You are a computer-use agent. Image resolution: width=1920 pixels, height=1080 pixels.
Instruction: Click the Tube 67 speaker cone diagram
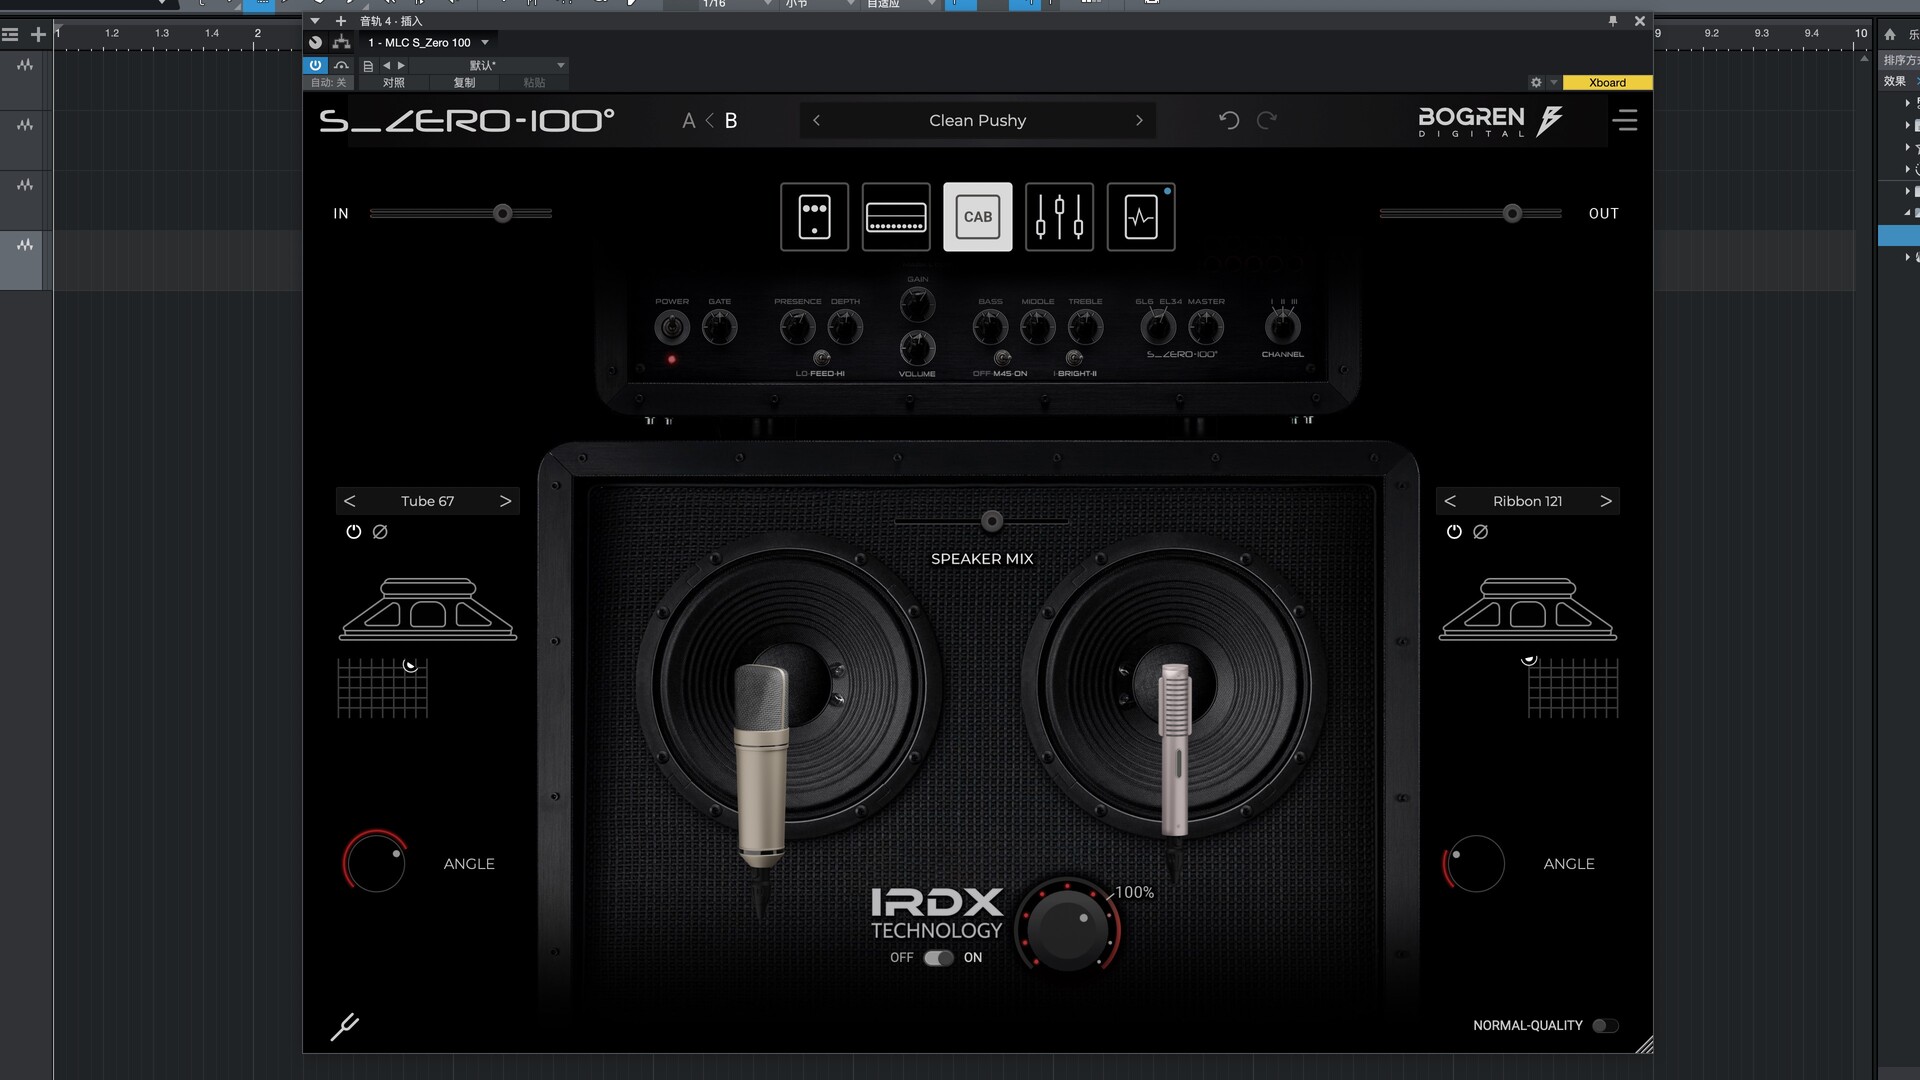click(428, 609)
